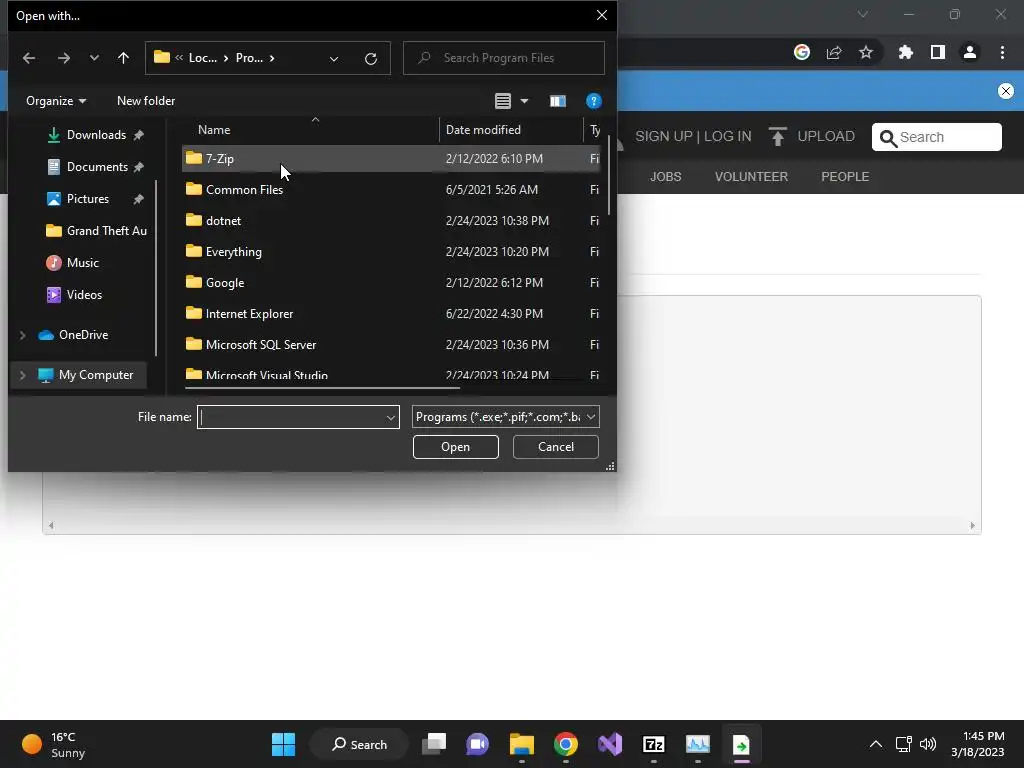
Task: Bookmark this page with the star icon
Action: coord(866,52)
